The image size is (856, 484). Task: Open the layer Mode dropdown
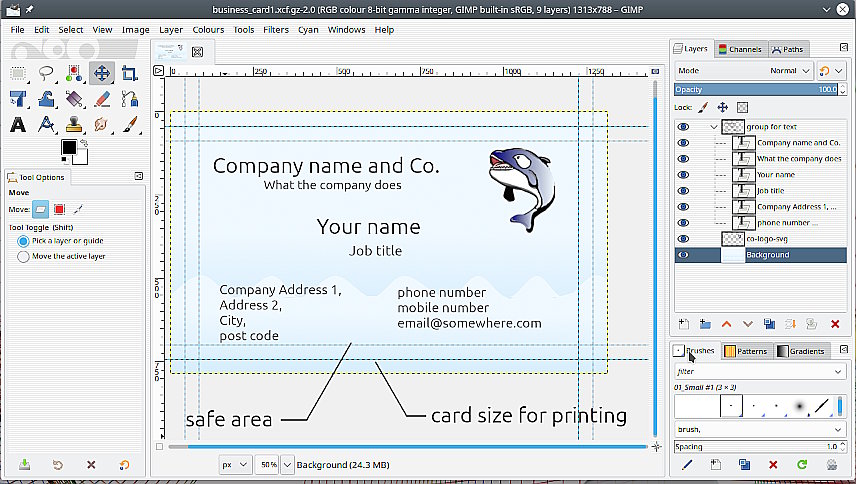pos(745,71)
